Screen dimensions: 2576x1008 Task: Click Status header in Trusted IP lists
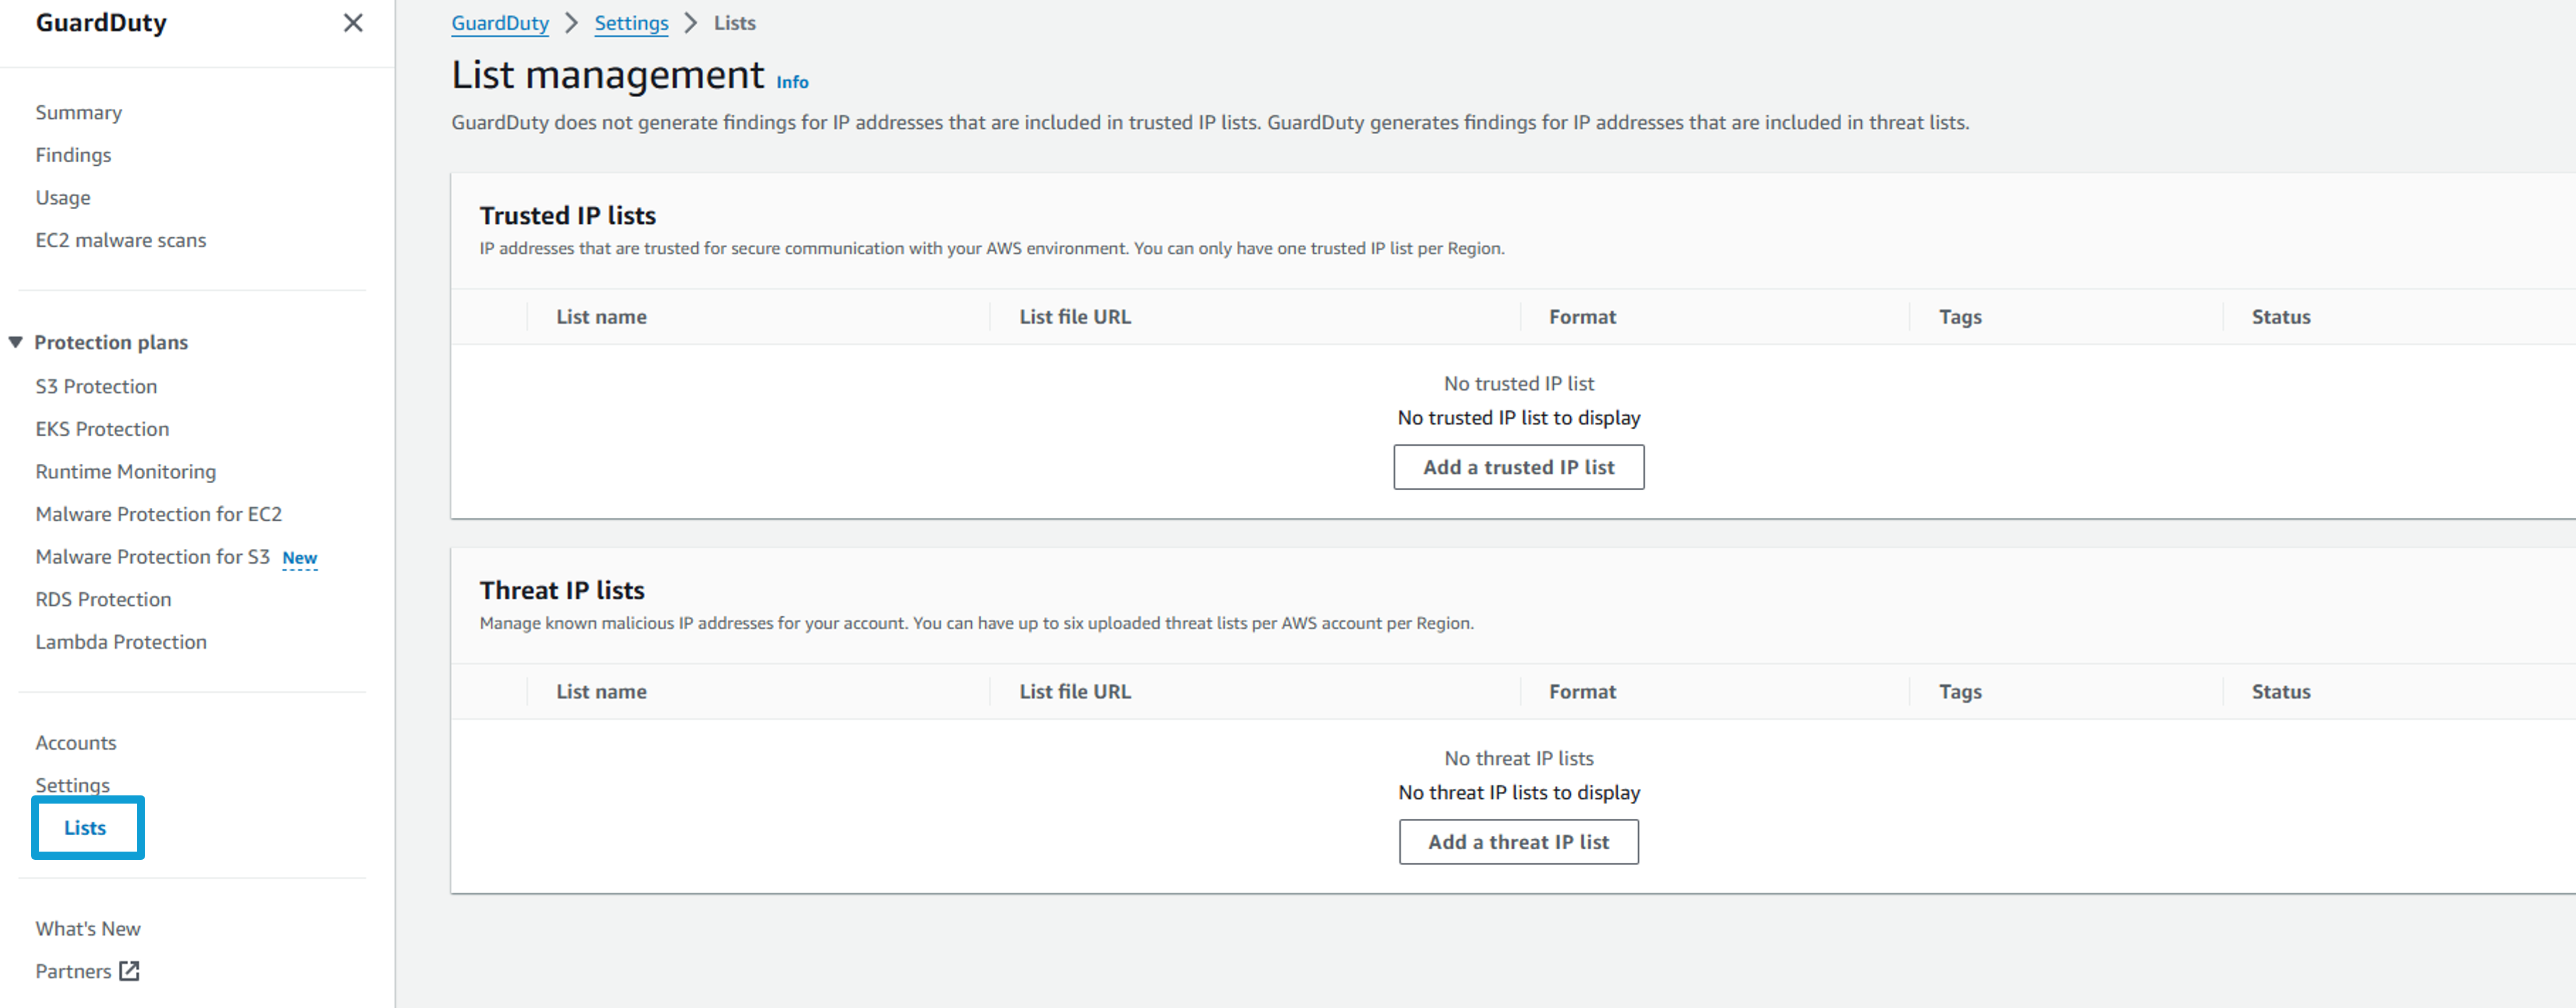click(2280, 317)
